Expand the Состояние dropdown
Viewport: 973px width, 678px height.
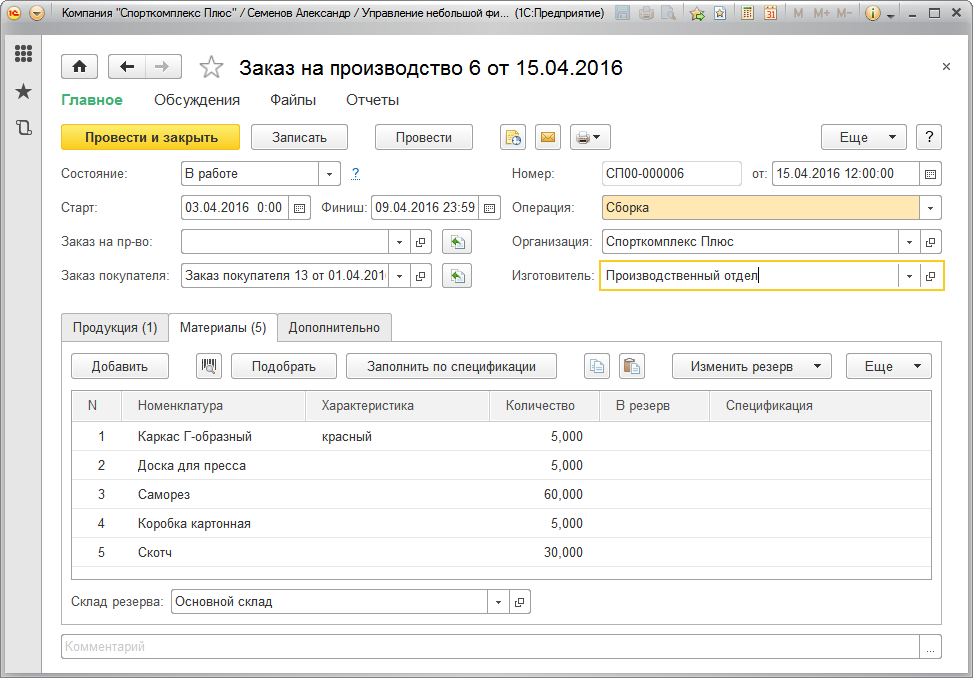tap(330, 174)
